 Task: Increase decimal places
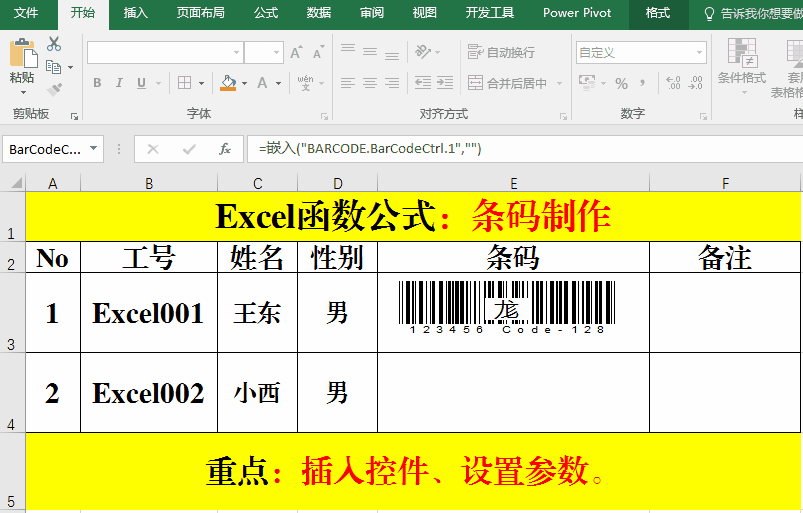point(673,82)
